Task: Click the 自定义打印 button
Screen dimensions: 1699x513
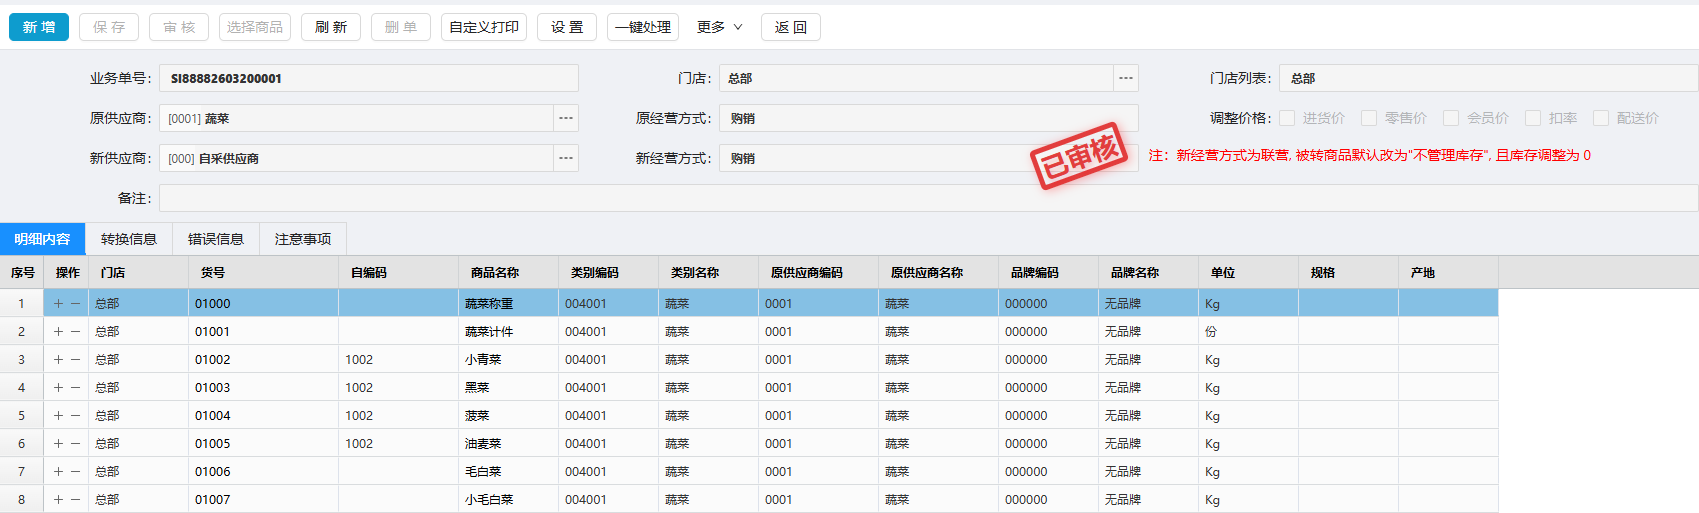Action: tap(484, 27)
